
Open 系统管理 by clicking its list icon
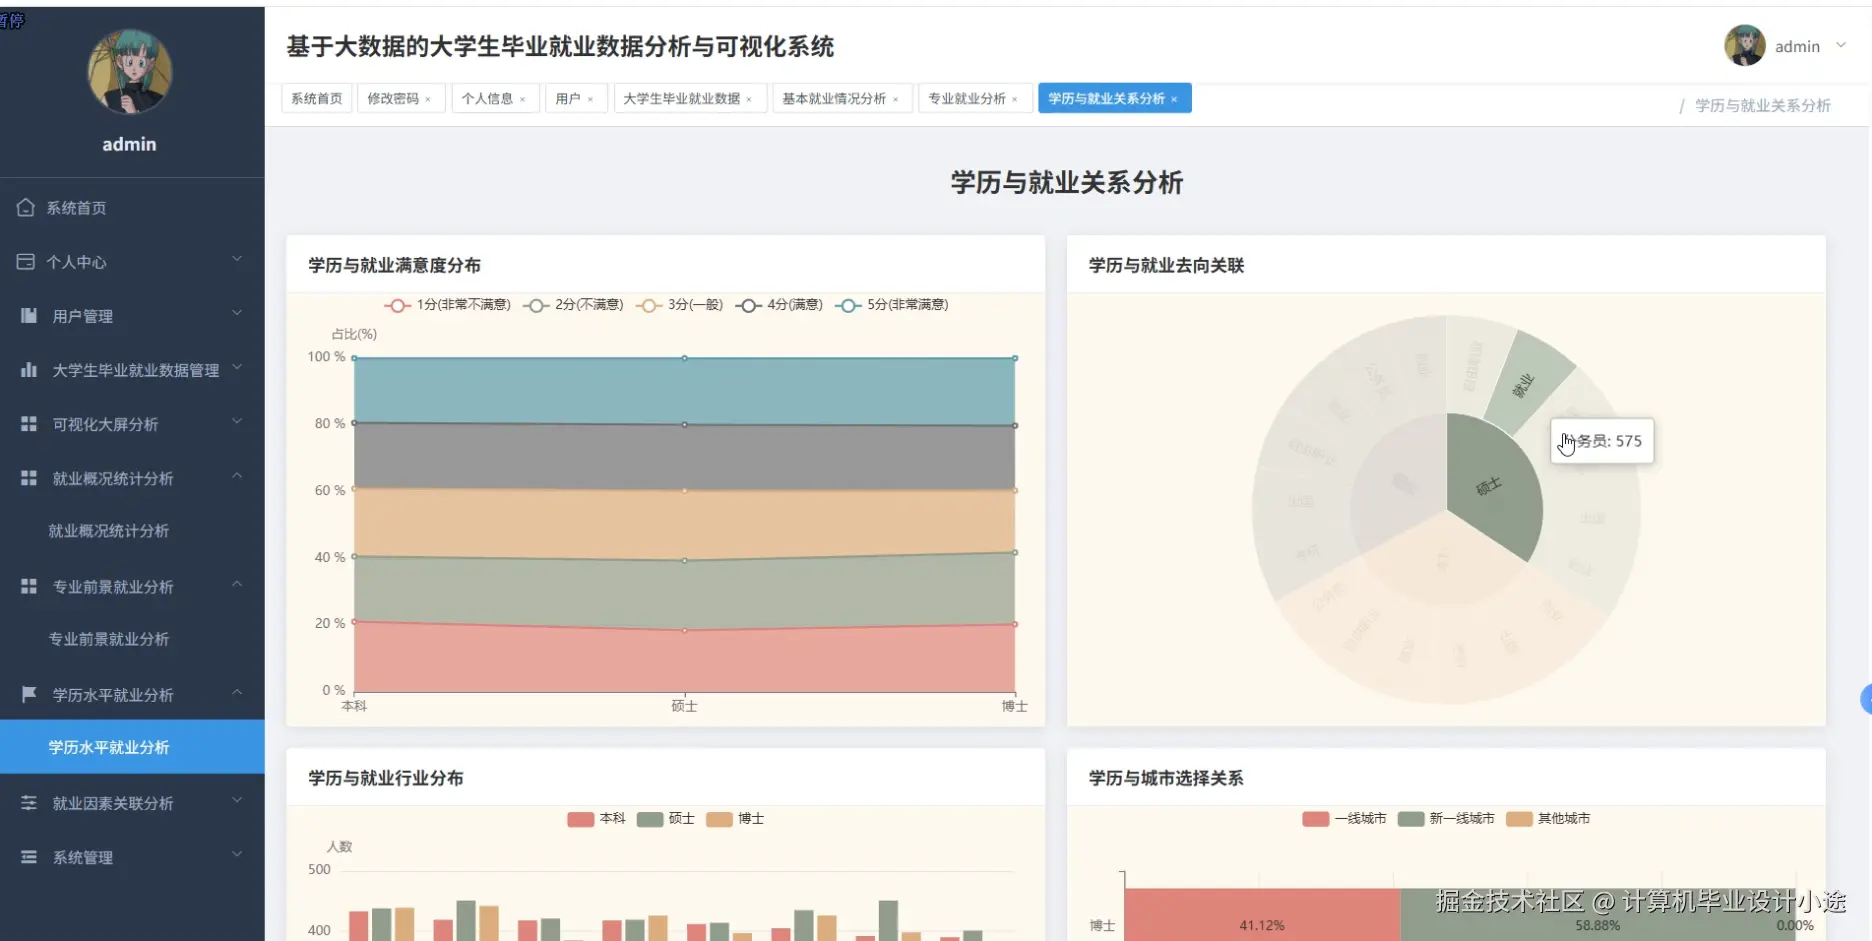pyautogui.click(x=27, y=856)
